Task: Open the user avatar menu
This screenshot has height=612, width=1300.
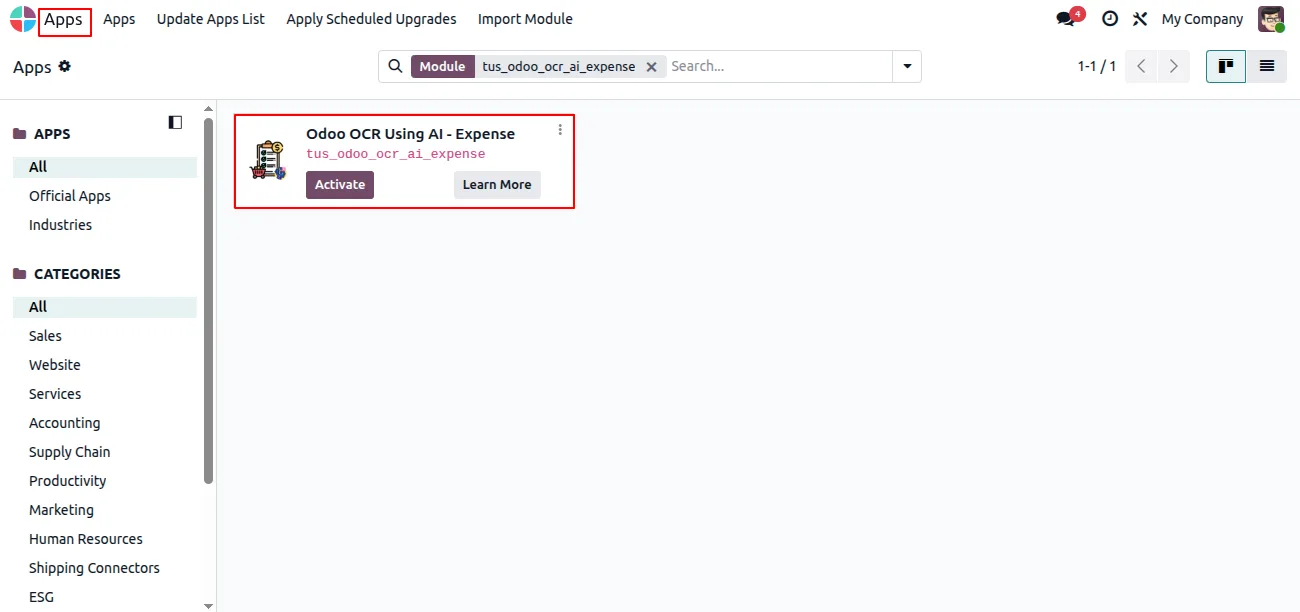Action: pyautogui.click(x=1271, y=19)
